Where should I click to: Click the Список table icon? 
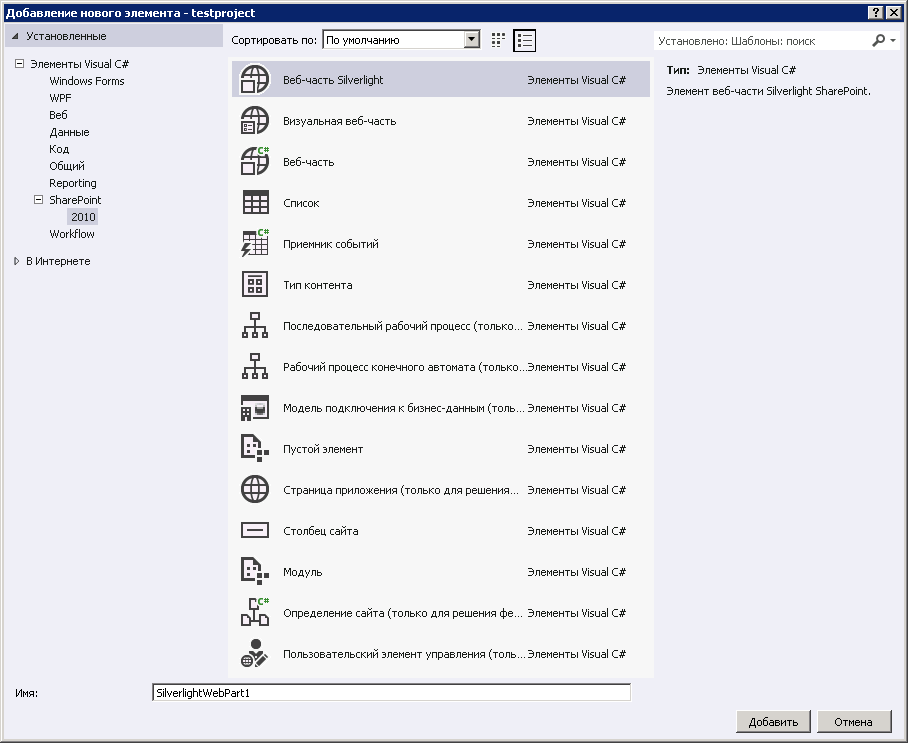[x=256, y=203]
